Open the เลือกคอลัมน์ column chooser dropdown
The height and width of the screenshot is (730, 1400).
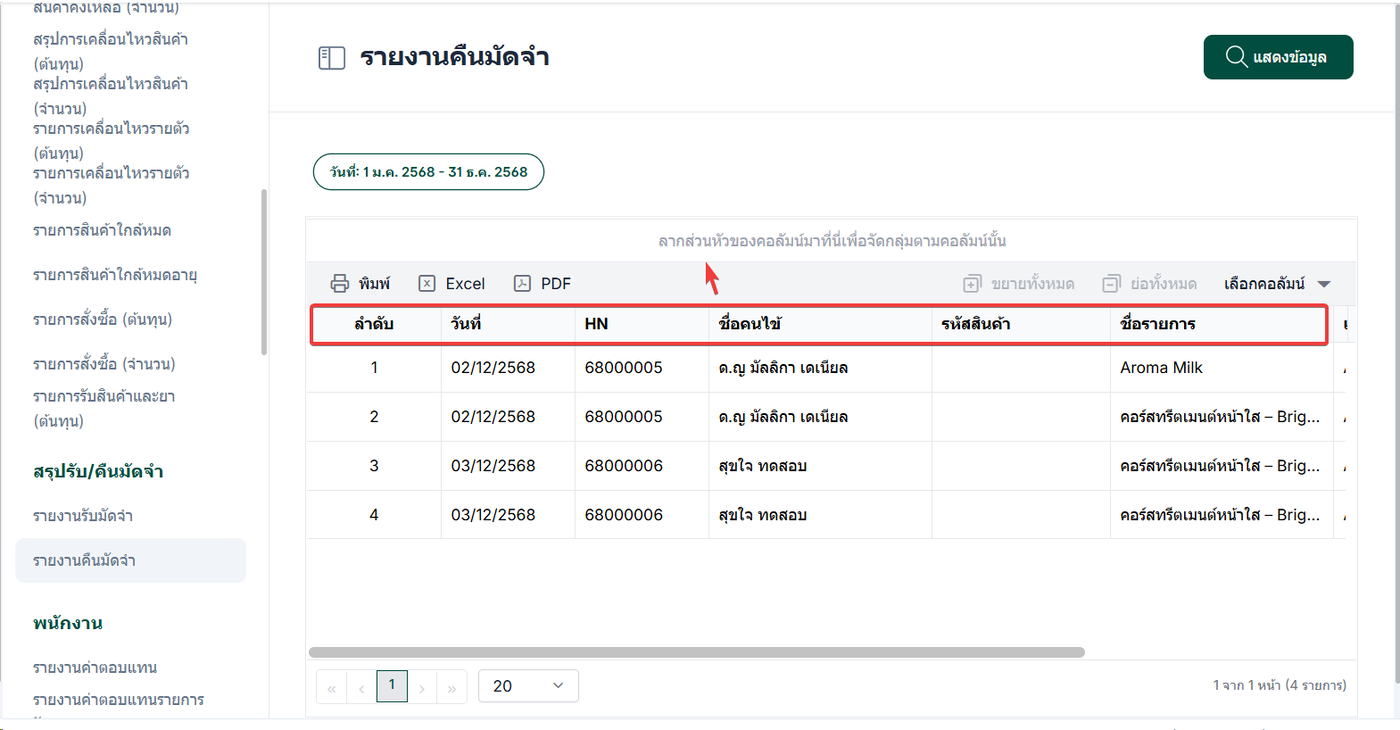point(1277,284)
